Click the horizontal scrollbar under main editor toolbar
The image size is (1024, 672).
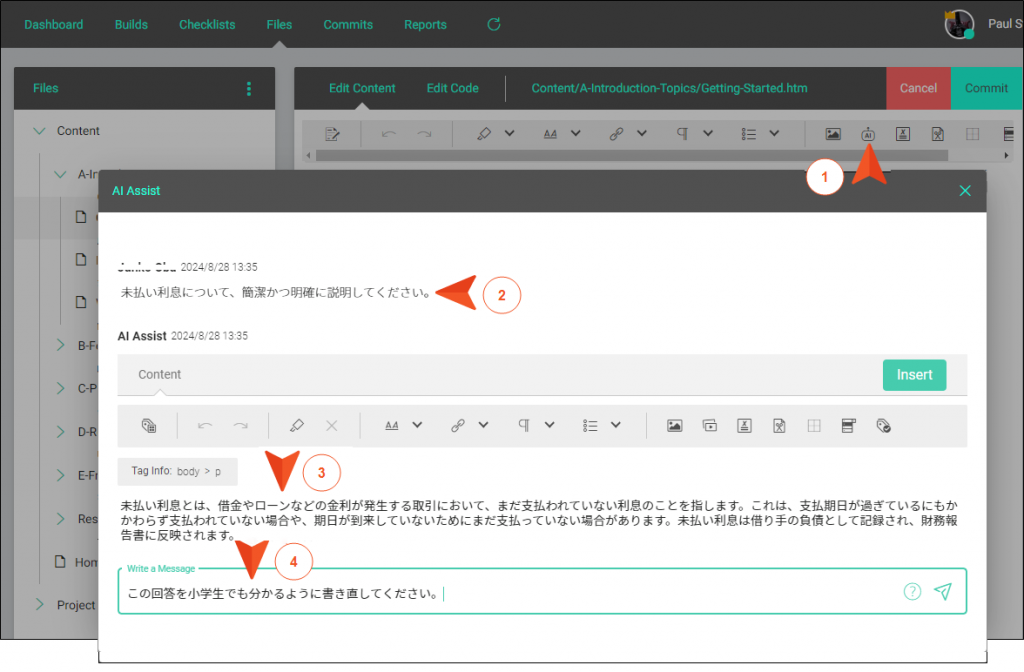coord(632,155)
